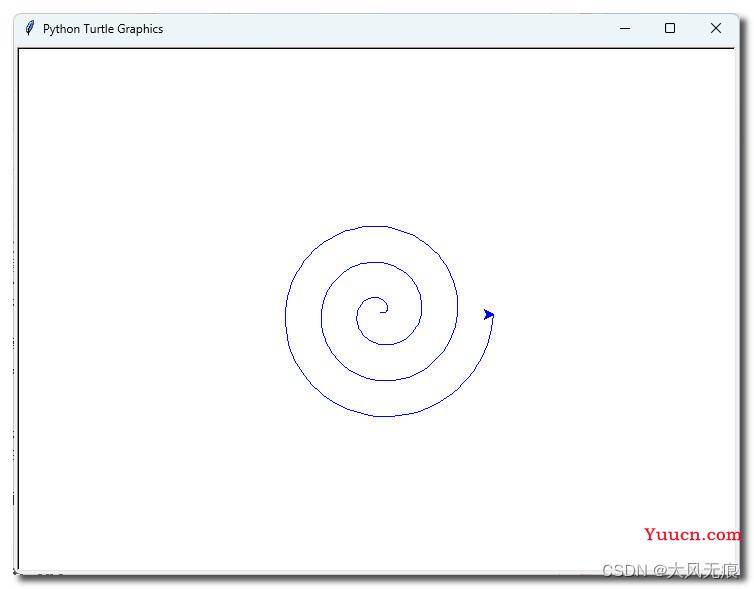Open the red Yuucn.com watermark link
This screenshot has width=754, height=589.
coord(692,534)
